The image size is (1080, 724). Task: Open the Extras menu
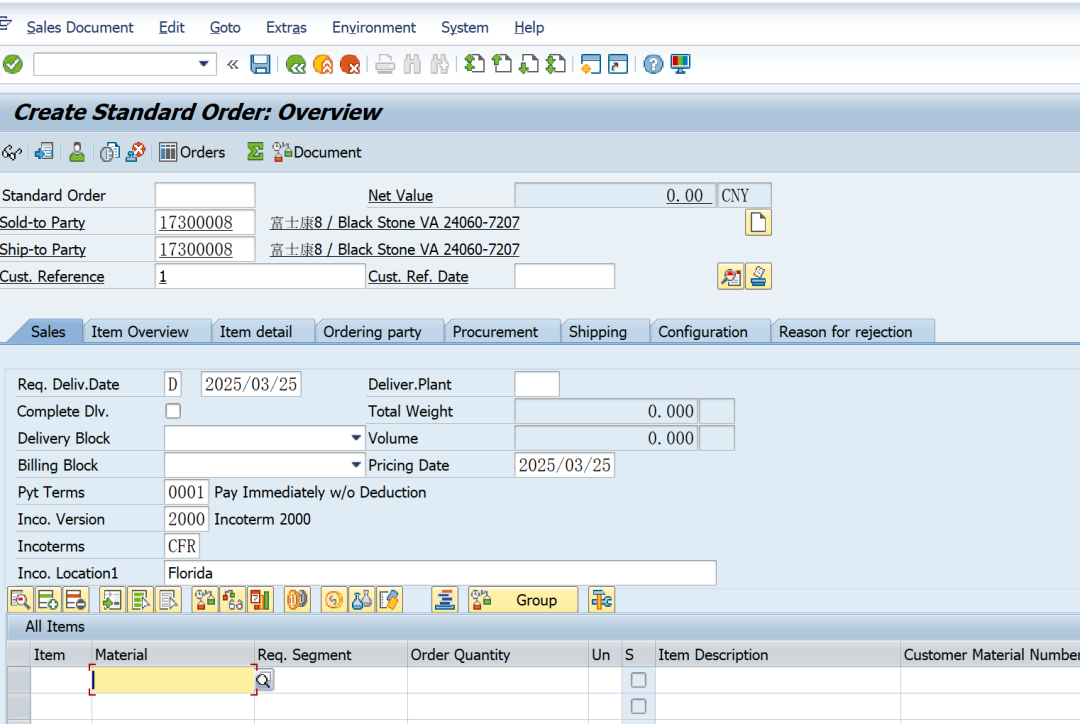(286, 27)
